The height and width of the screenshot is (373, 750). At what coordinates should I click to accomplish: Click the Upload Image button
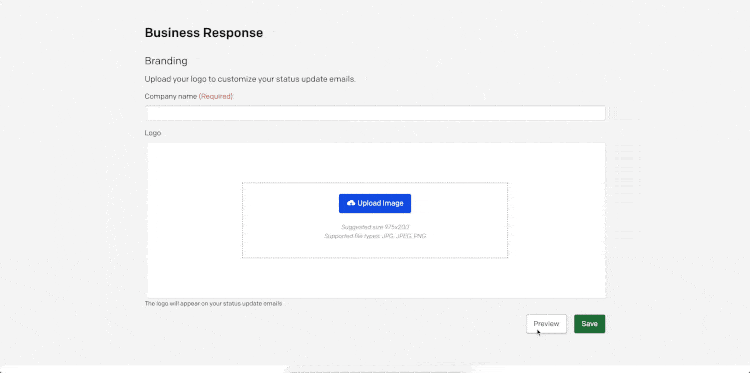pyautogui.click(x=375, y=203)
